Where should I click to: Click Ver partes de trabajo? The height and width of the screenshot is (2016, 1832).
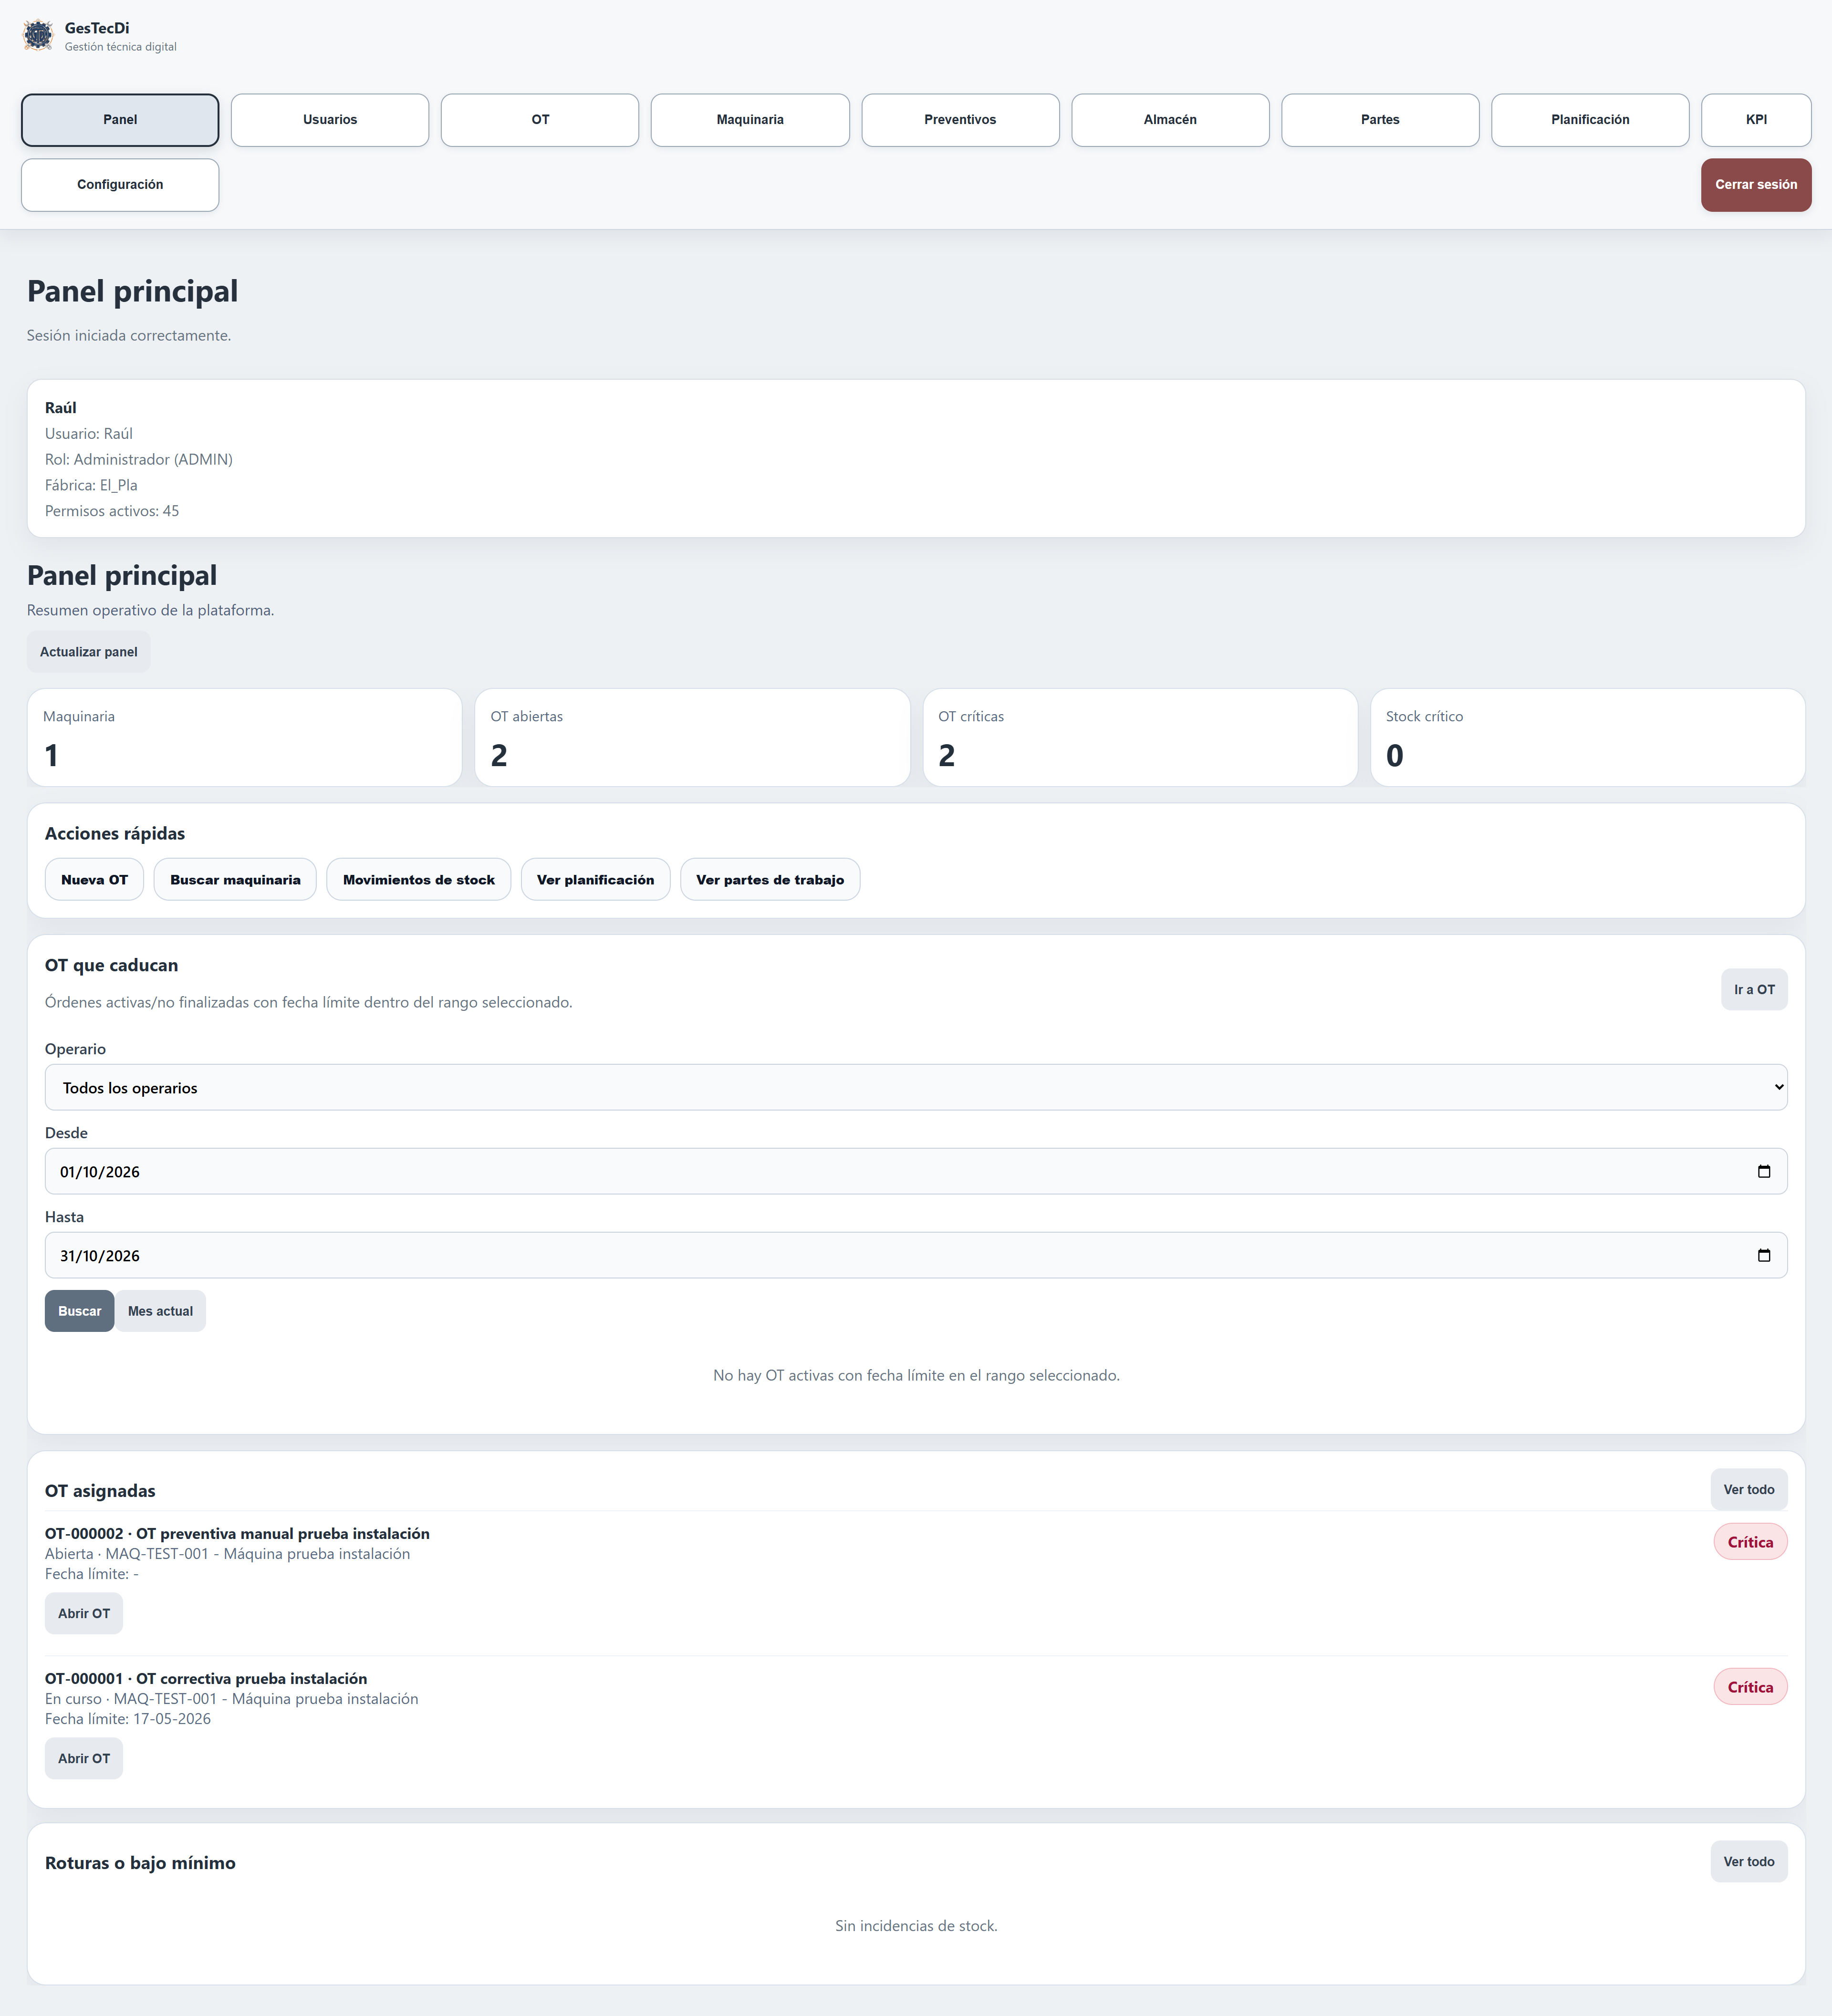click(x=770, y=879)
